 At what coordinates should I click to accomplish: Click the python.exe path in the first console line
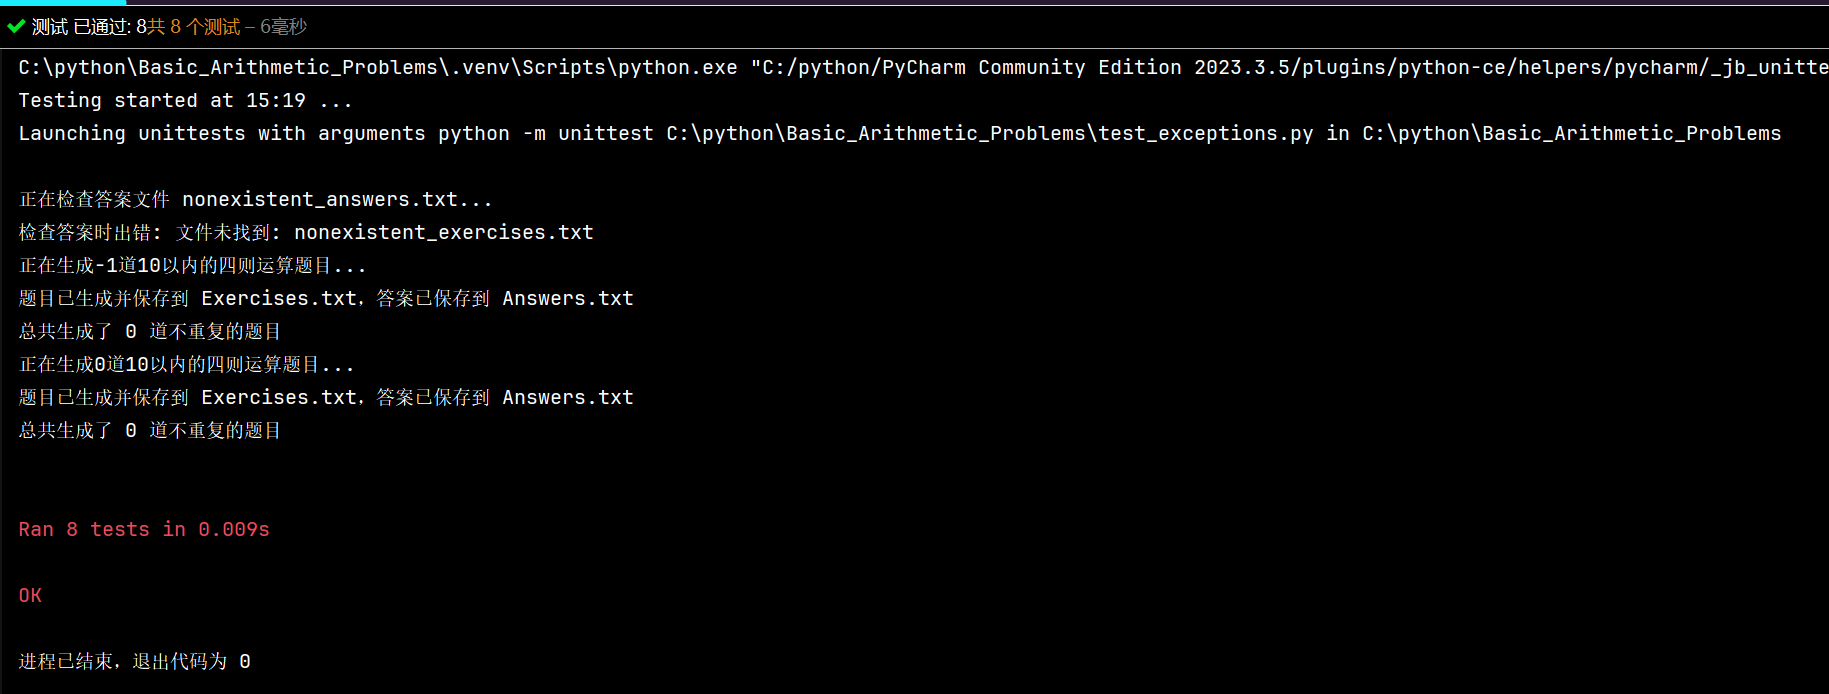point(378,67)
